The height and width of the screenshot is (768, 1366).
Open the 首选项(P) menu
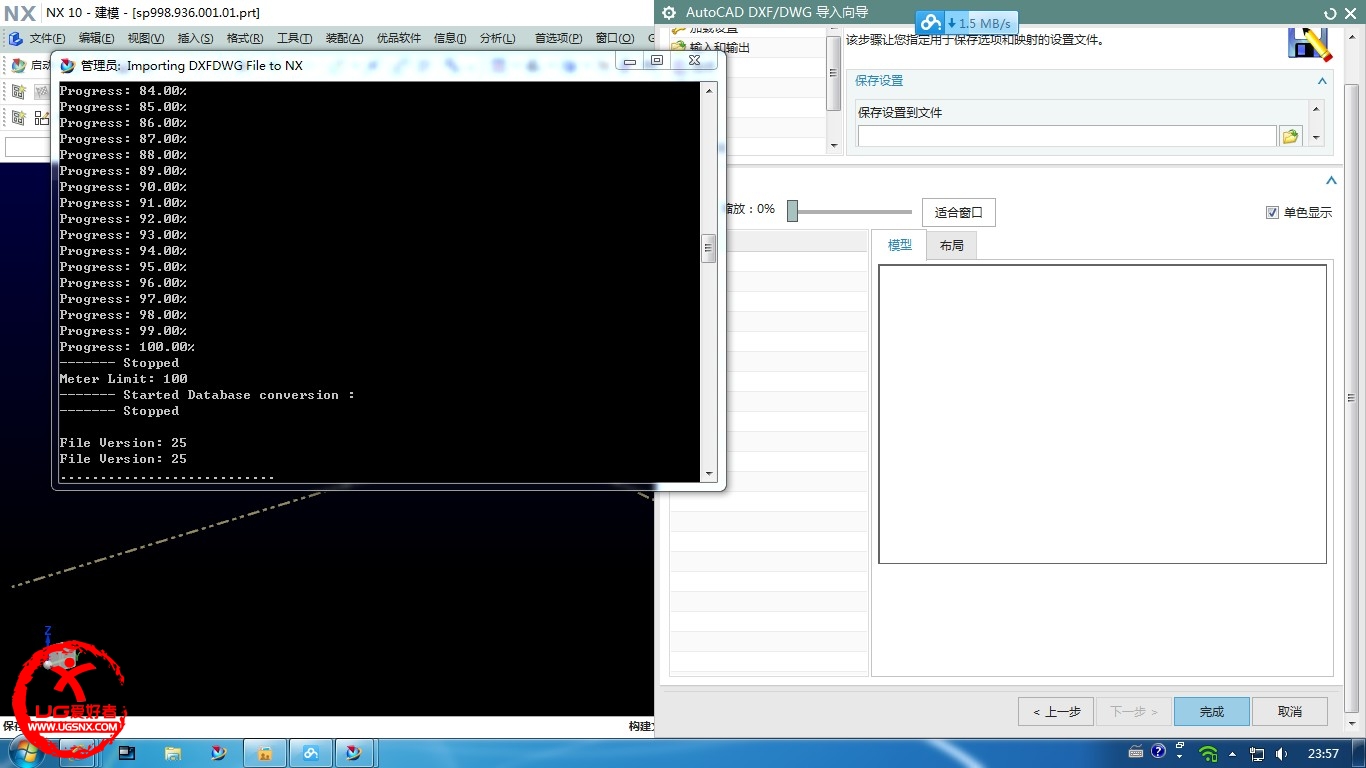pyautogui.click(x=558, y=38)
